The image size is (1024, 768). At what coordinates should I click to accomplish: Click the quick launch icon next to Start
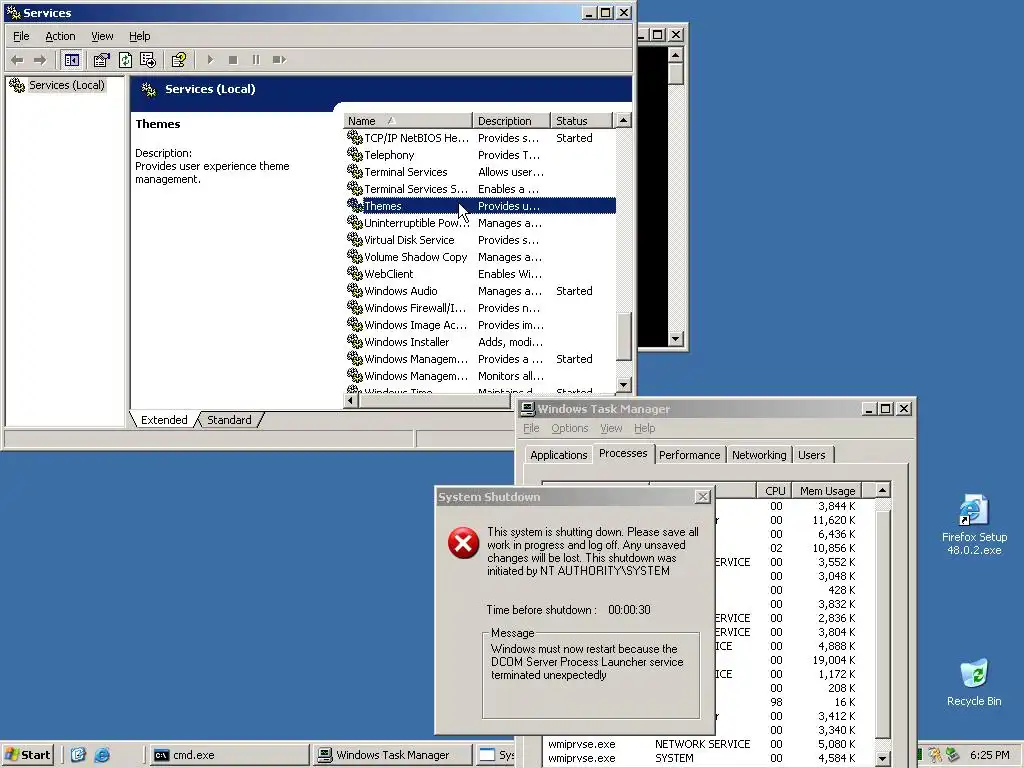point(78,755)
